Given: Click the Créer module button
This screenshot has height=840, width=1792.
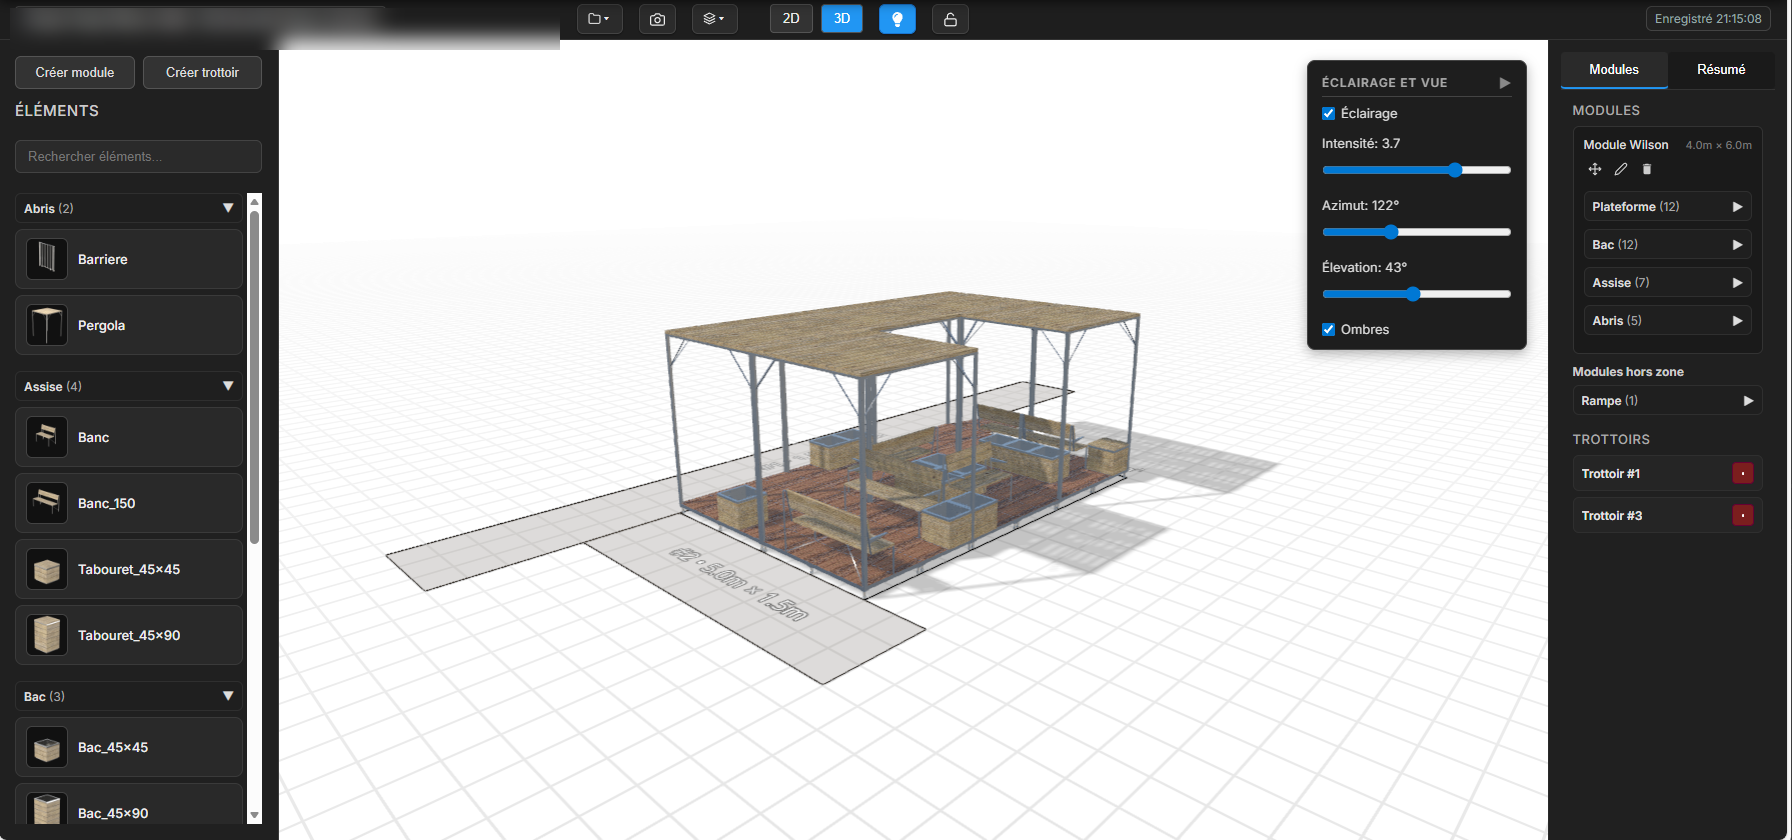Looking at the screenshot, I should pos(75,72).
